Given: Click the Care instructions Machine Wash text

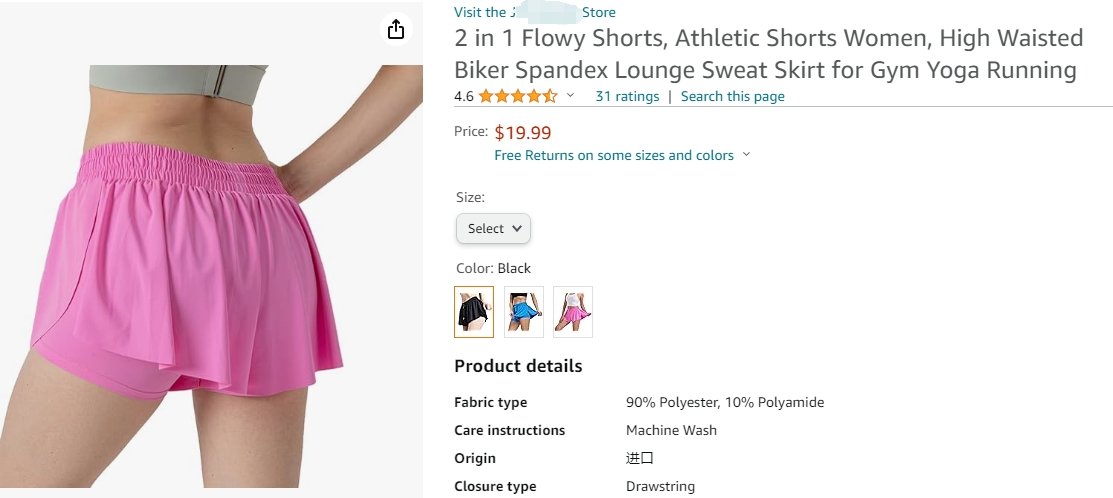Looking at the screenshot, I should (x=671, y=430).
